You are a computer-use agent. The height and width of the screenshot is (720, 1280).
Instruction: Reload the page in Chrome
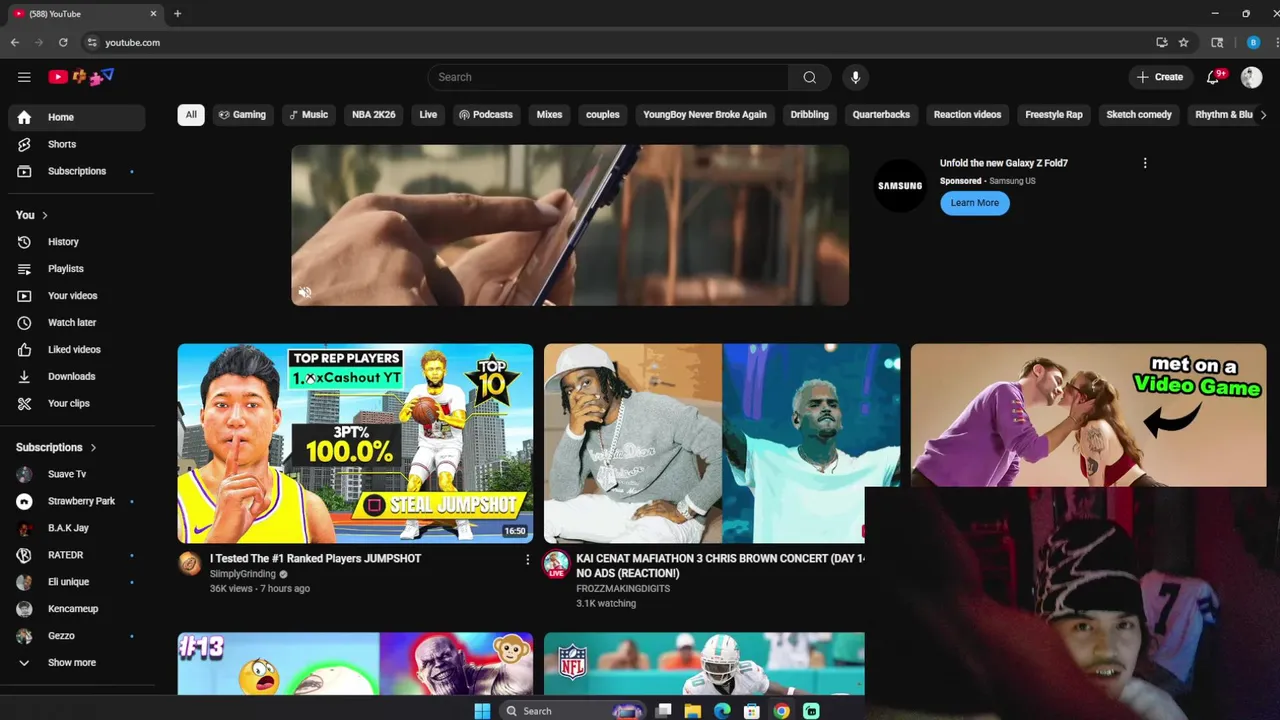(63, 42)
